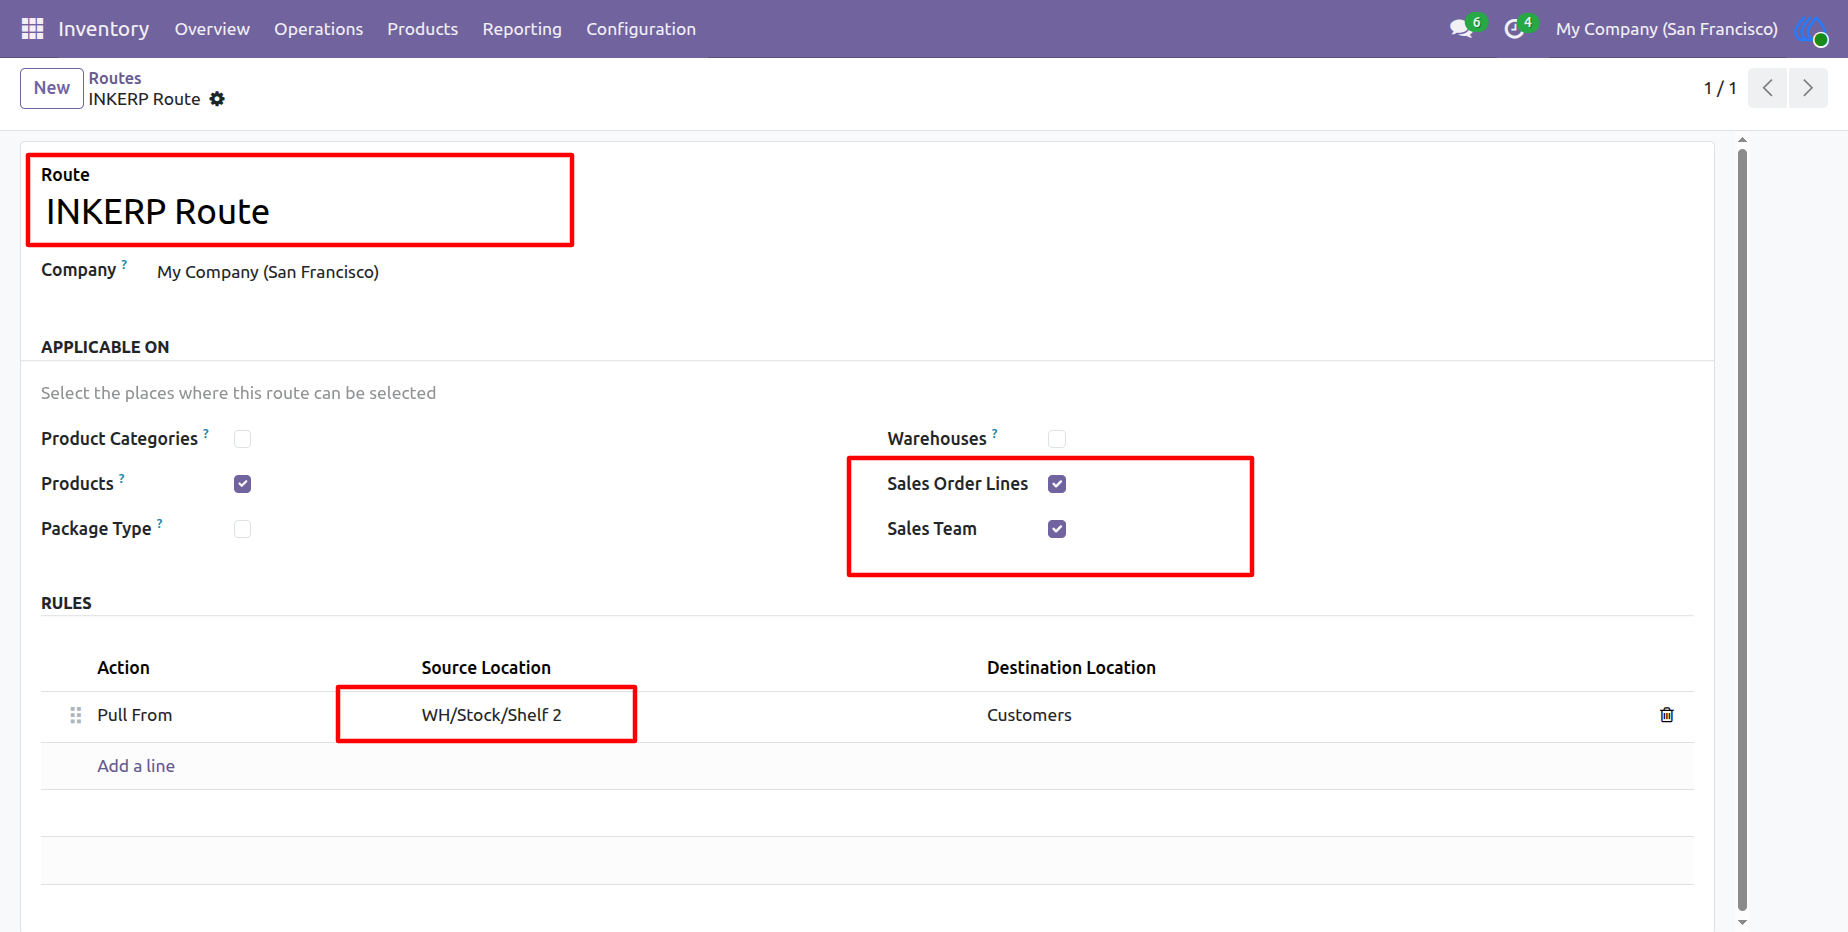Open the user avatar menu

tap(1811, 30)
